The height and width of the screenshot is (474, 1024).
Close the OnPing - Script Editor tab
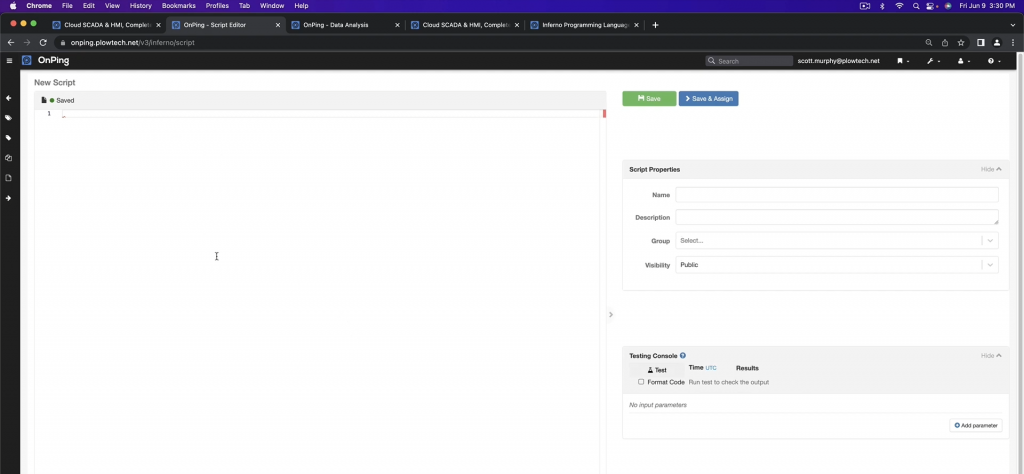tap(278, 25)
